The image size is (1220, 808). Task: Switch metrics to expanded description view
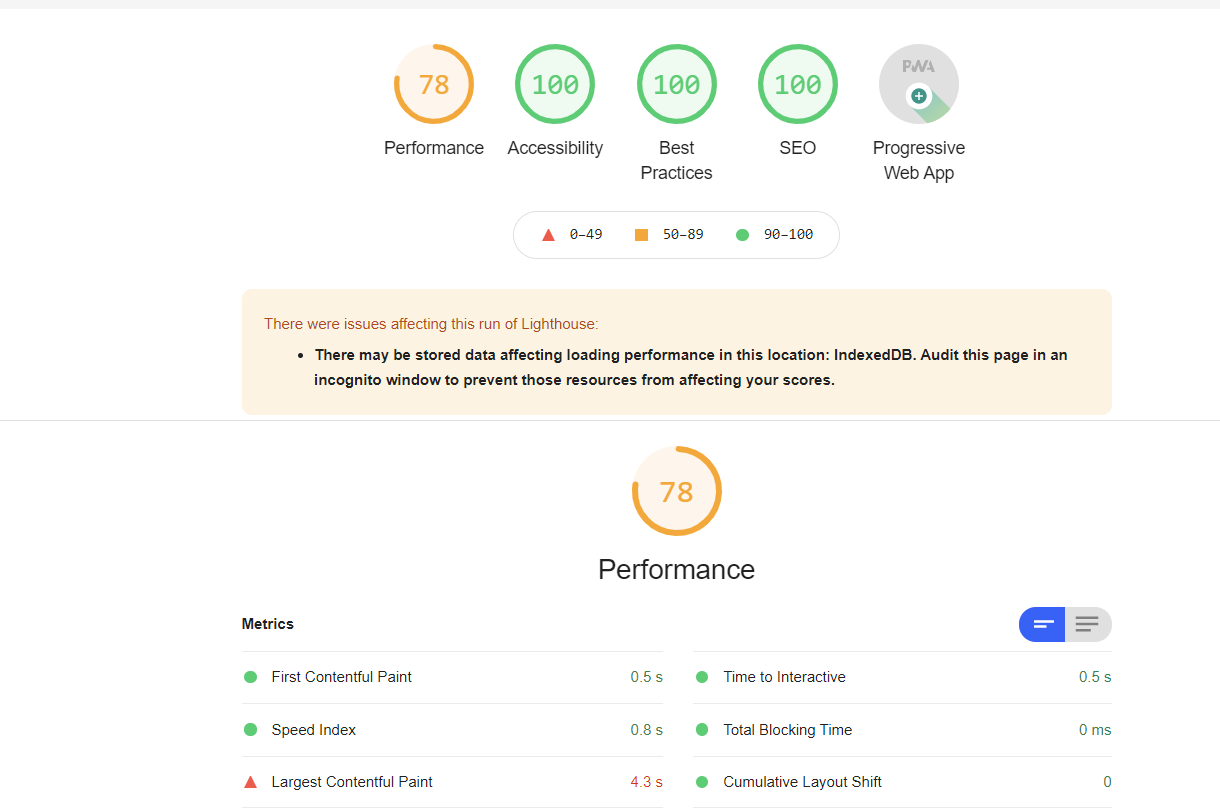tap(1088, 625)
